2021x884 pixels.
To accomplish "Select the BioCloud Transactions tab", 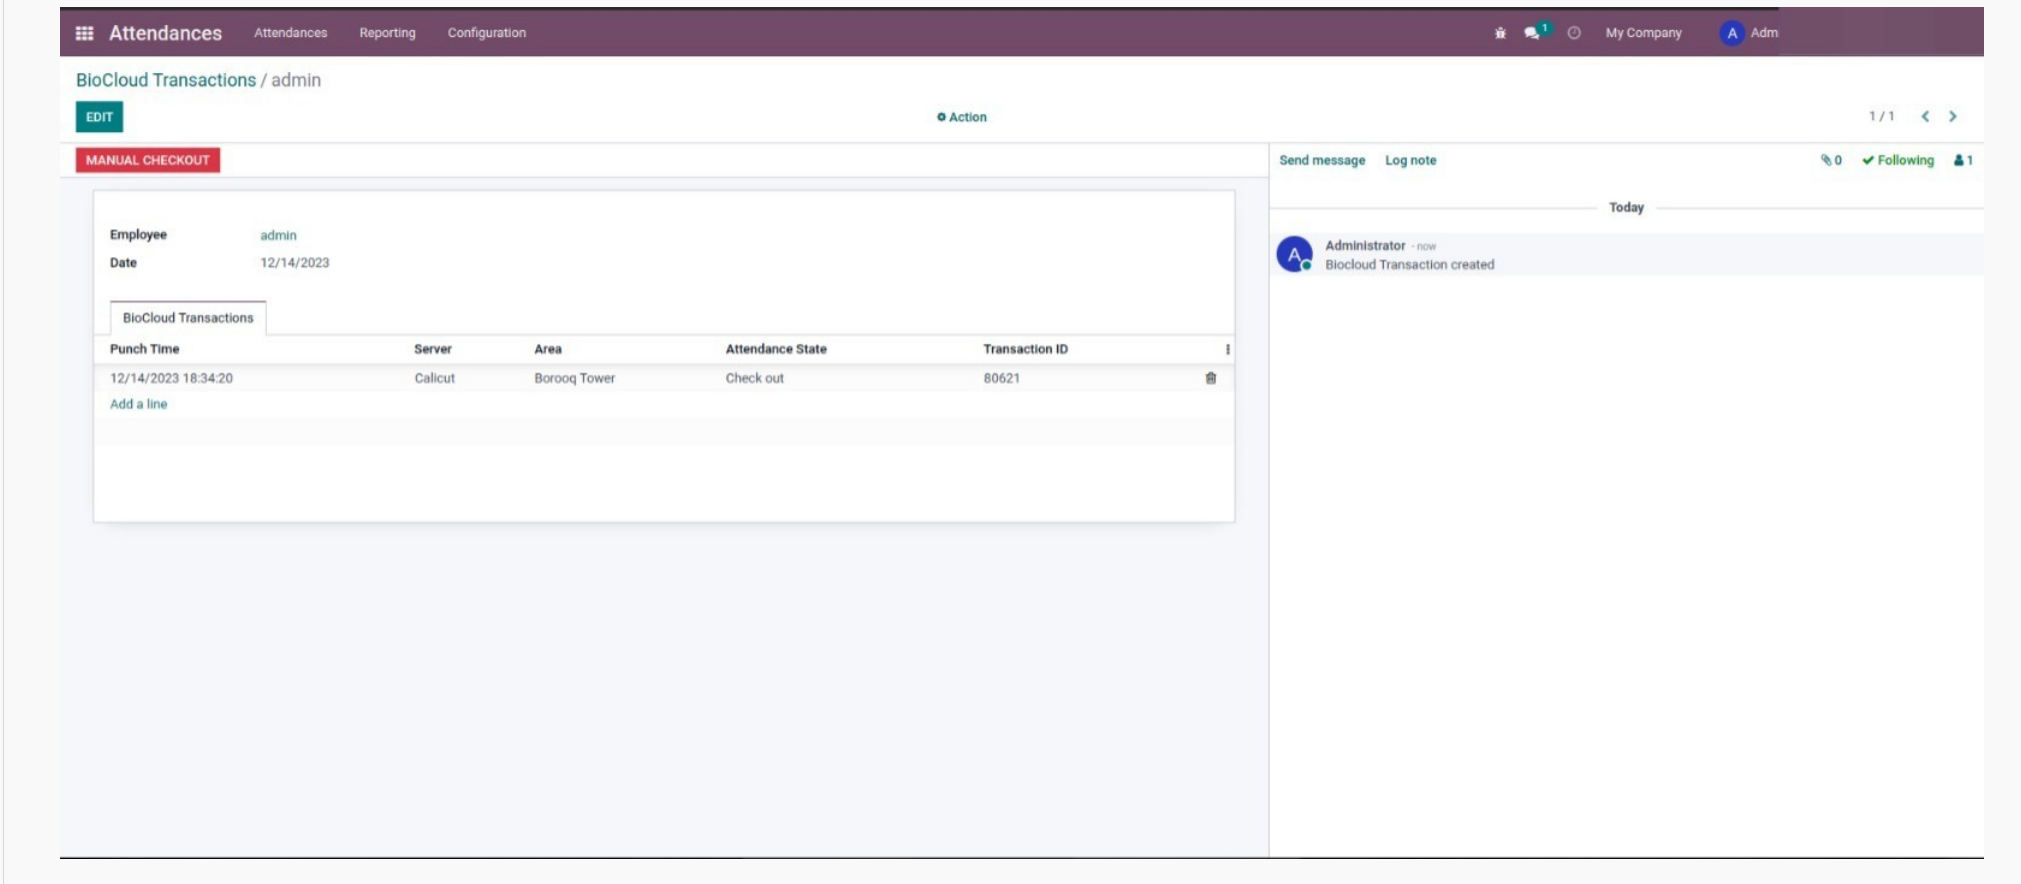I will click(x=188, y=318).
